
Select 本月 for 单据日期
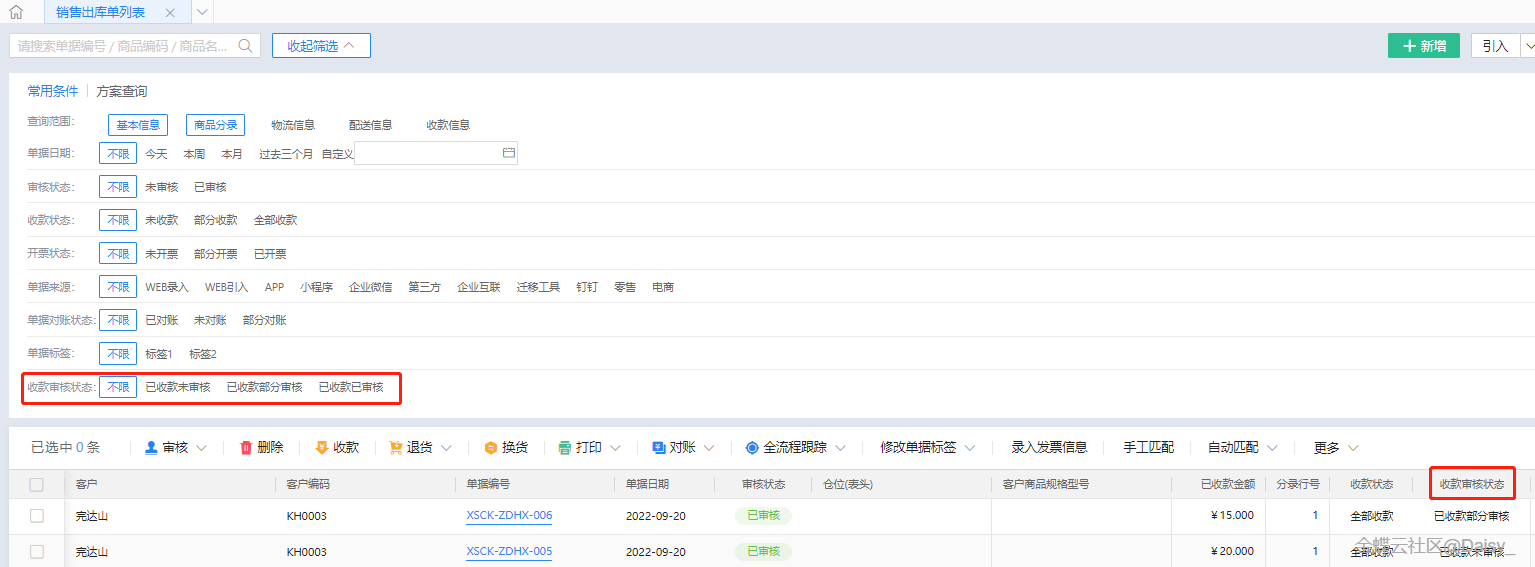coord(232,154)
